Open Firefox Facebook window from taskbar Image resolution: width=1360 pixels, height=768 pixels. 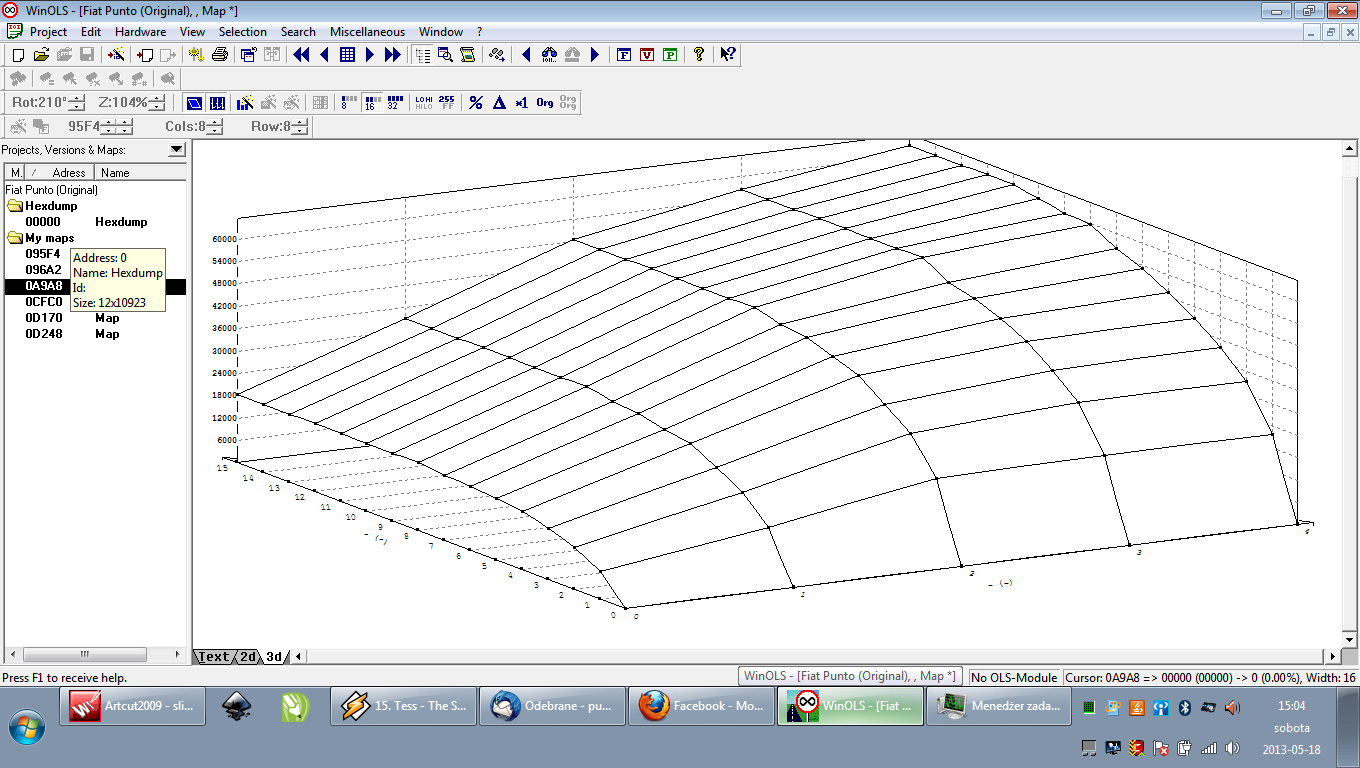click(701, 706)
